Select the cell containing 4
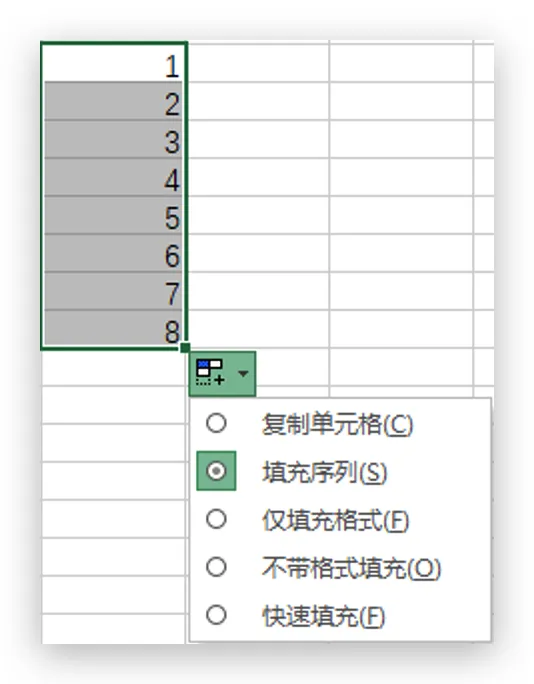Screen dimensions: 534x684 [x=114, y=177]
